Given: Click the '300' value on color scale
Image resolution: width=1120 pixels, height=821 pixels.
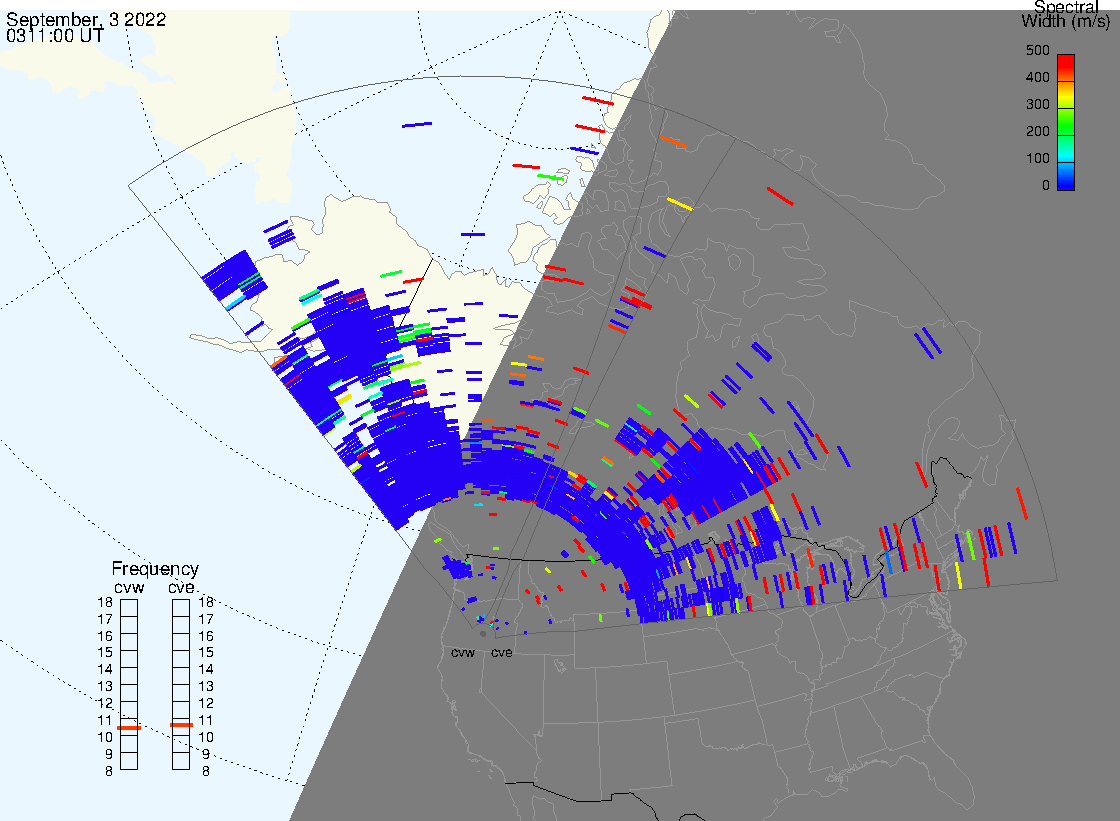Looking at the screenshot, I should click(x=1037, y=104).
